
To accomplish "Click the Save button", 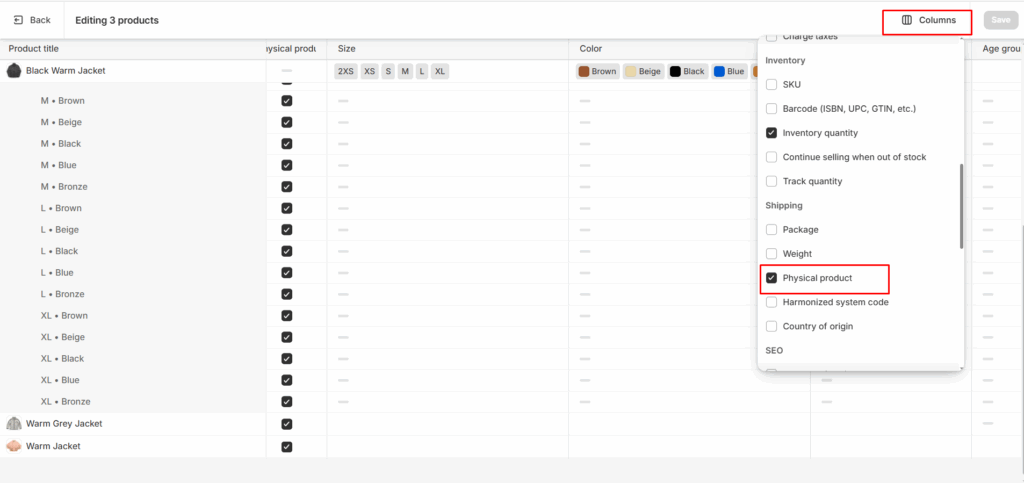I will 998,20.
